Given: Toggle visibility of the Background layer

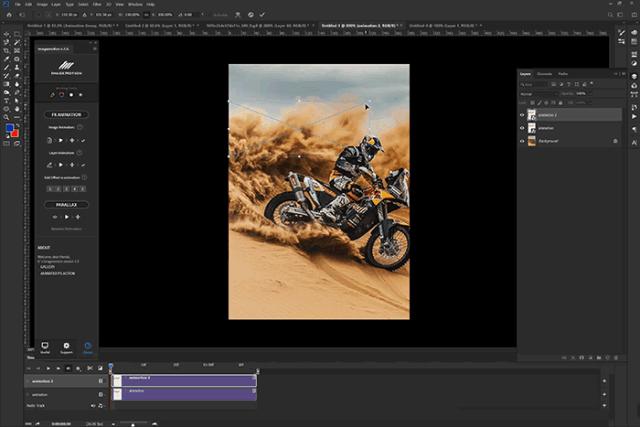Looking at the screenshot, I should coord(521,140).
